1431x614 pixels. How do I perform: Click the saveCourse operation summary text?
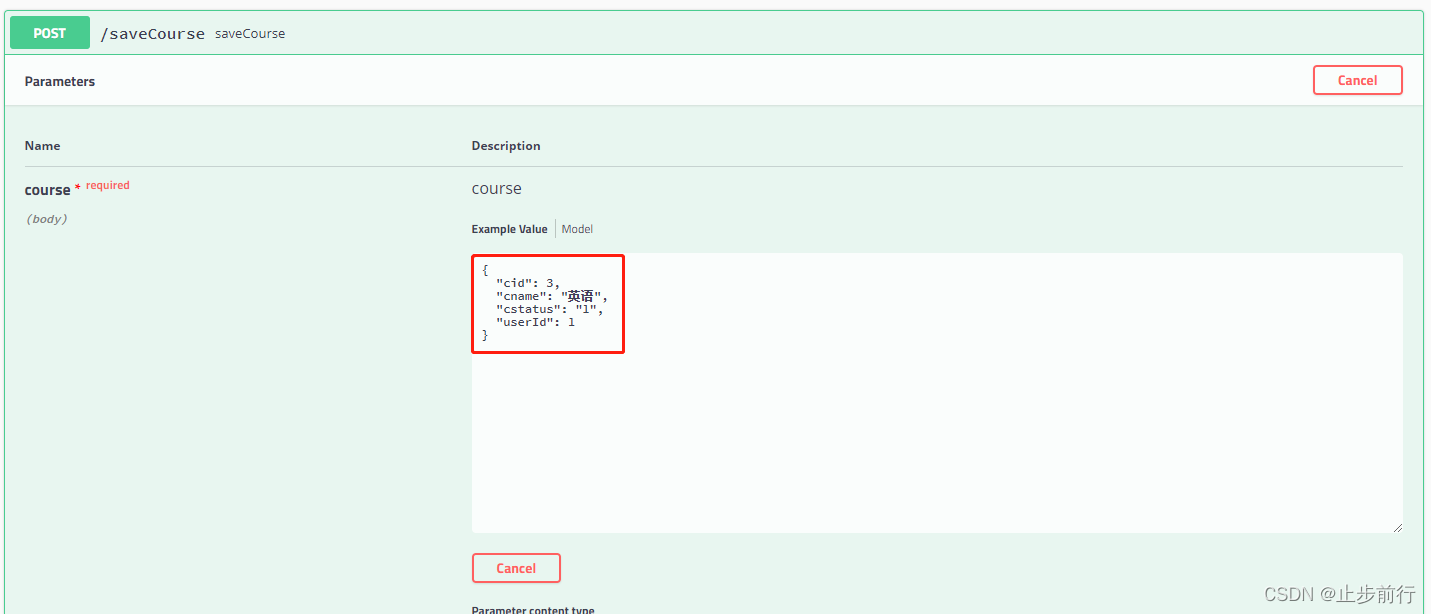tap(250, 34)
